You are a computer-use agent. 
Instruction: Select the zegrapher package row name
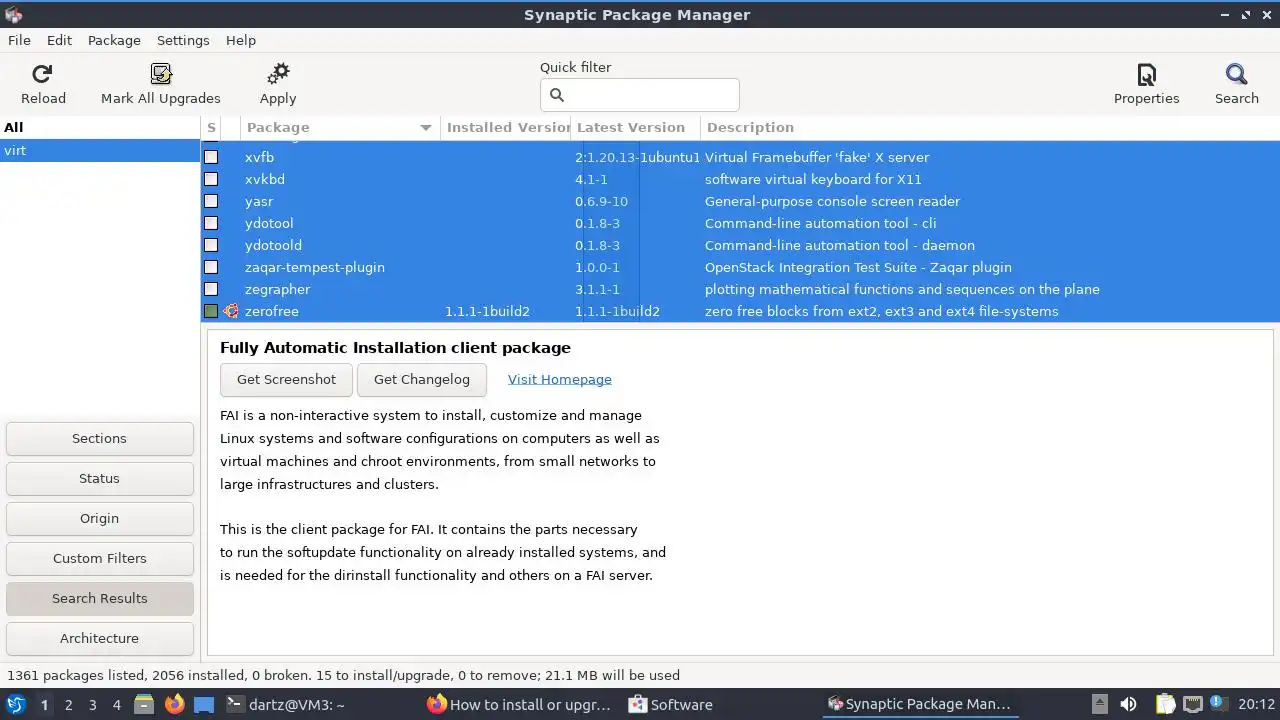pyautogui.click(x=277, y=289)
